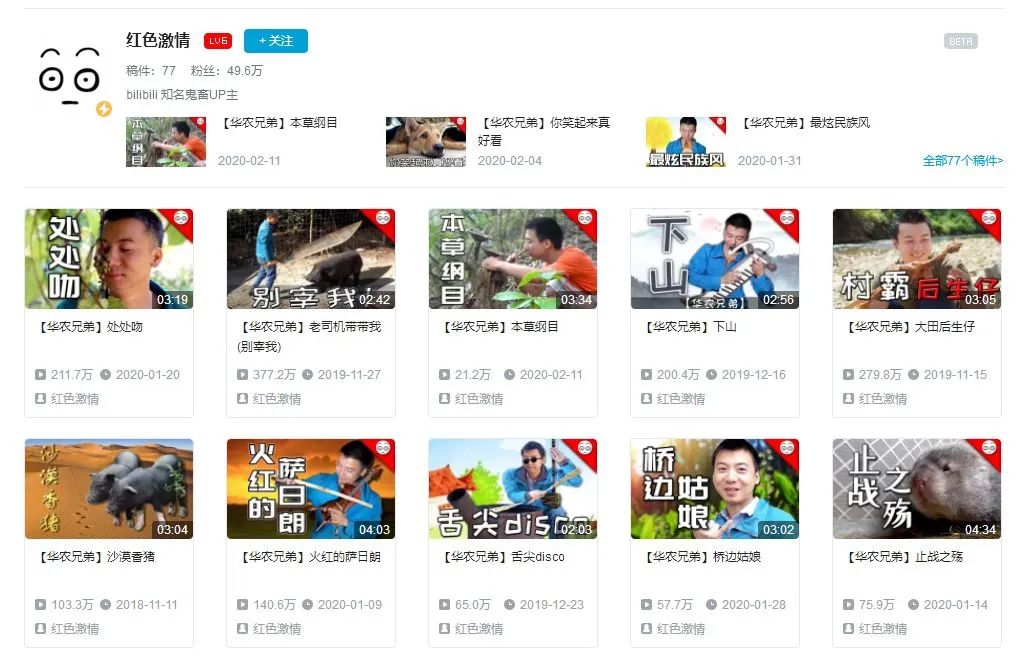Open the 你笑起来真好看 dog thumbnail

(426, 142)
